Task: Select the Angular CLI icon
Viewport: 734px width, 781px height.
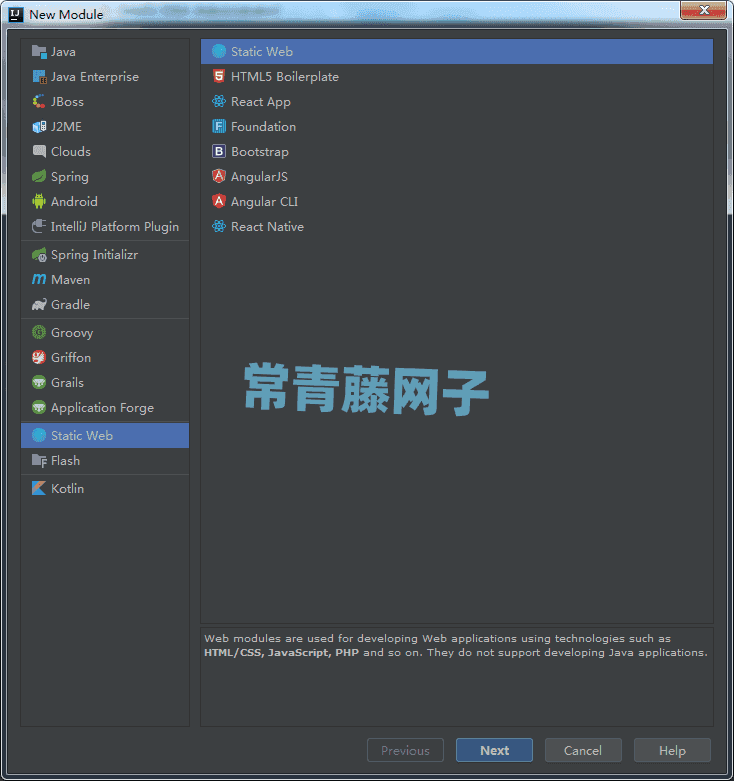Action: tap(219, 201)
